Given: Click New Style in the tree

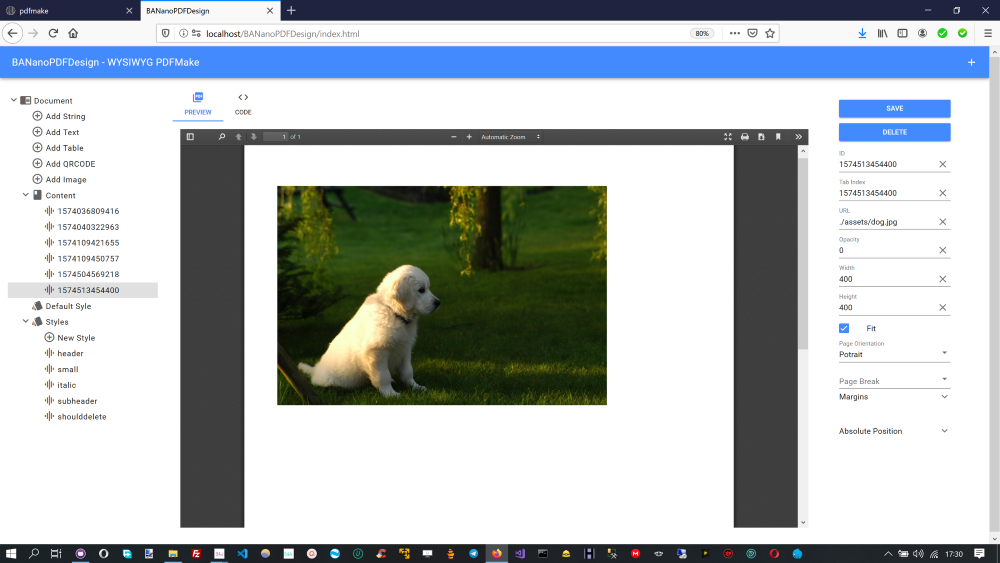Looking at the screenshot, I should (x=76, y=338).
